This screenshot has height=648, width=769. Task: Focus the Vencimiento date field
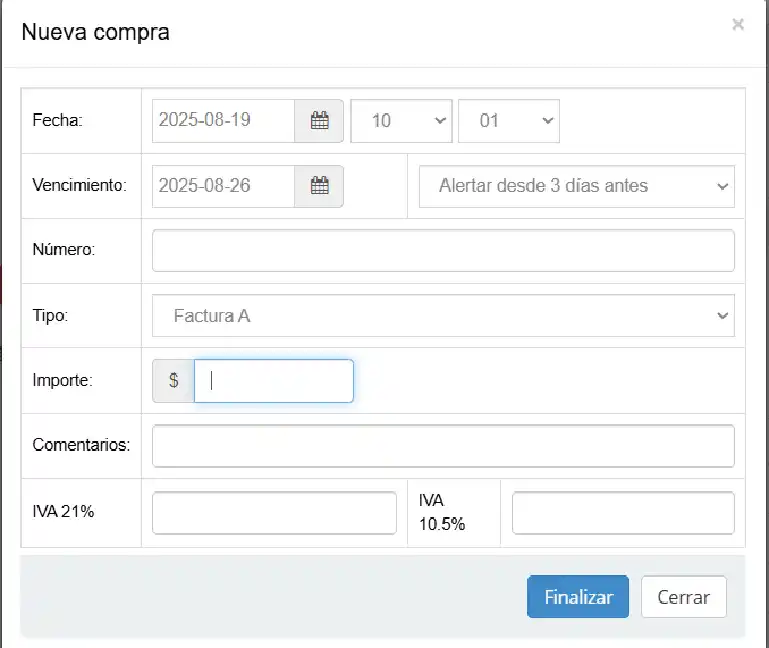click(x=224, y=186)
